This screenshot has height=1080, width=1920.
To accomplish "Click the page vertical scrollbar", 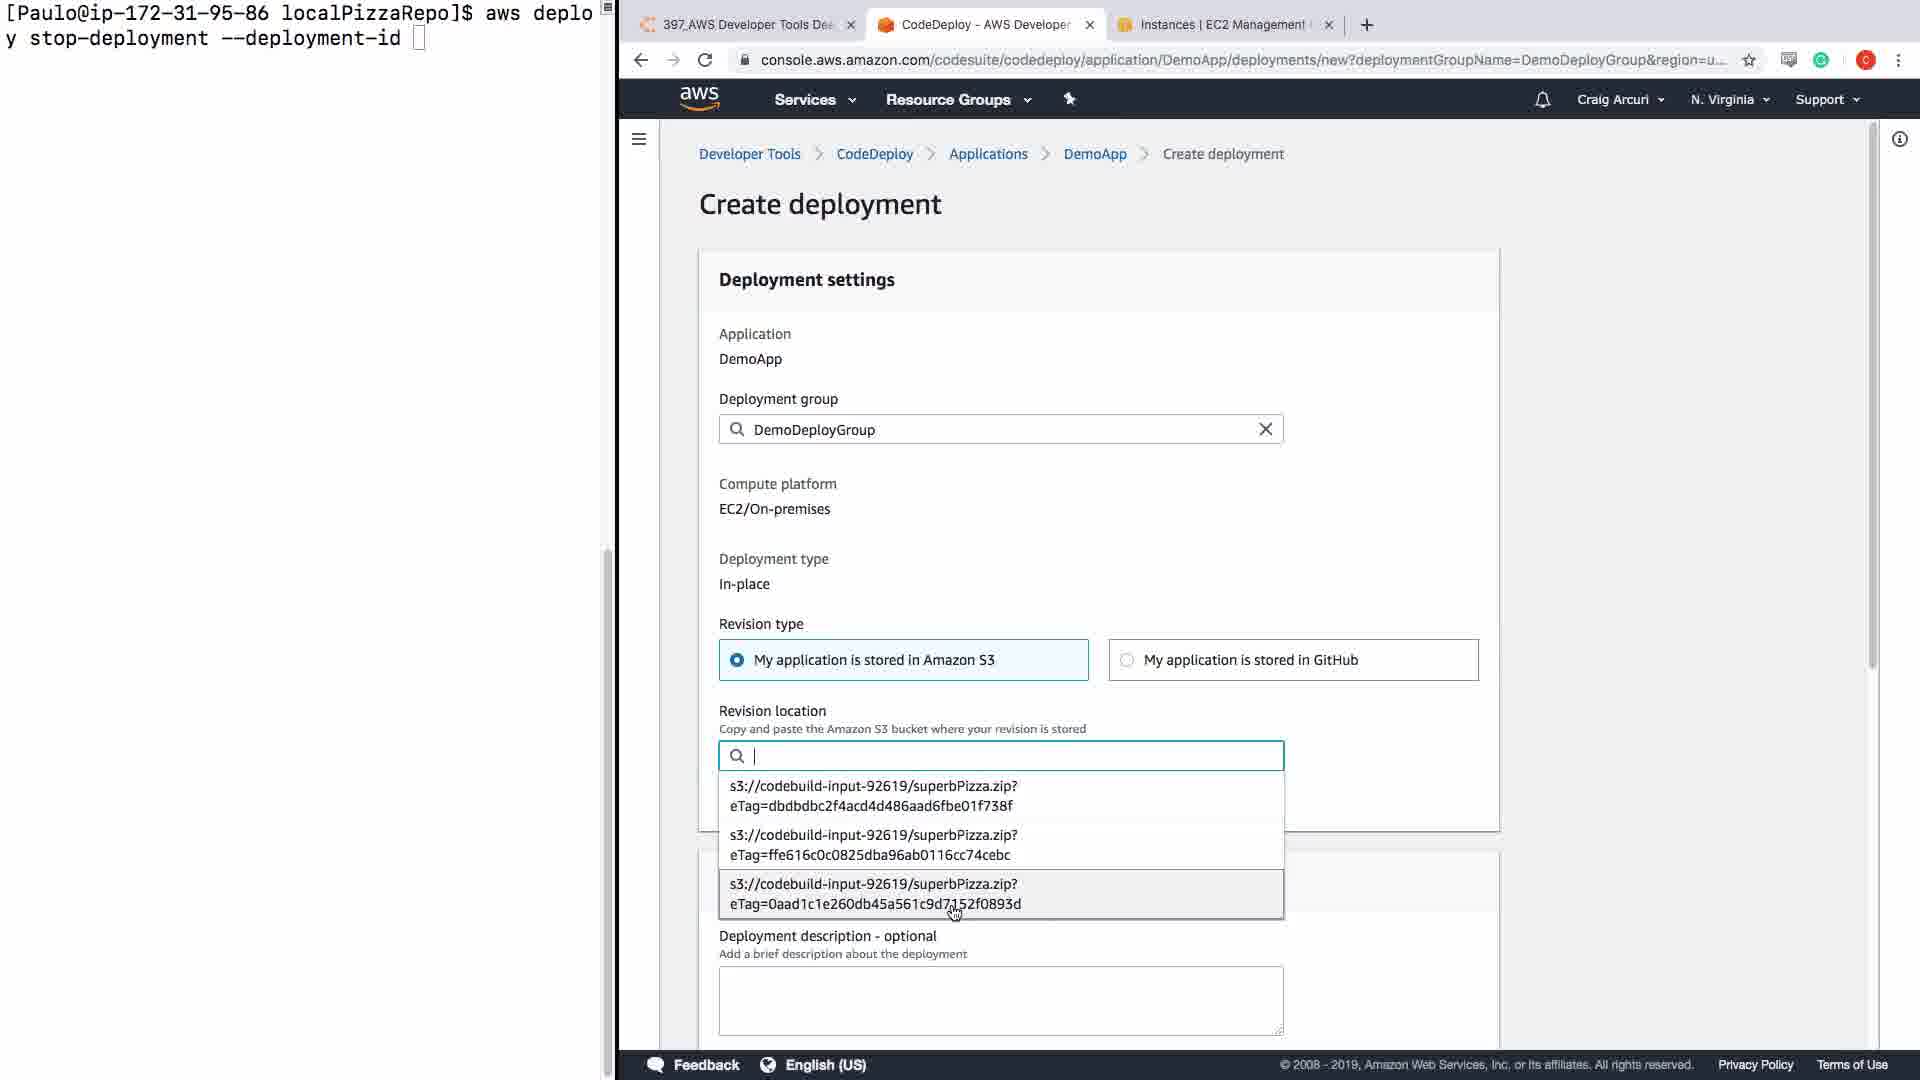I will (x=1872, y=400).
